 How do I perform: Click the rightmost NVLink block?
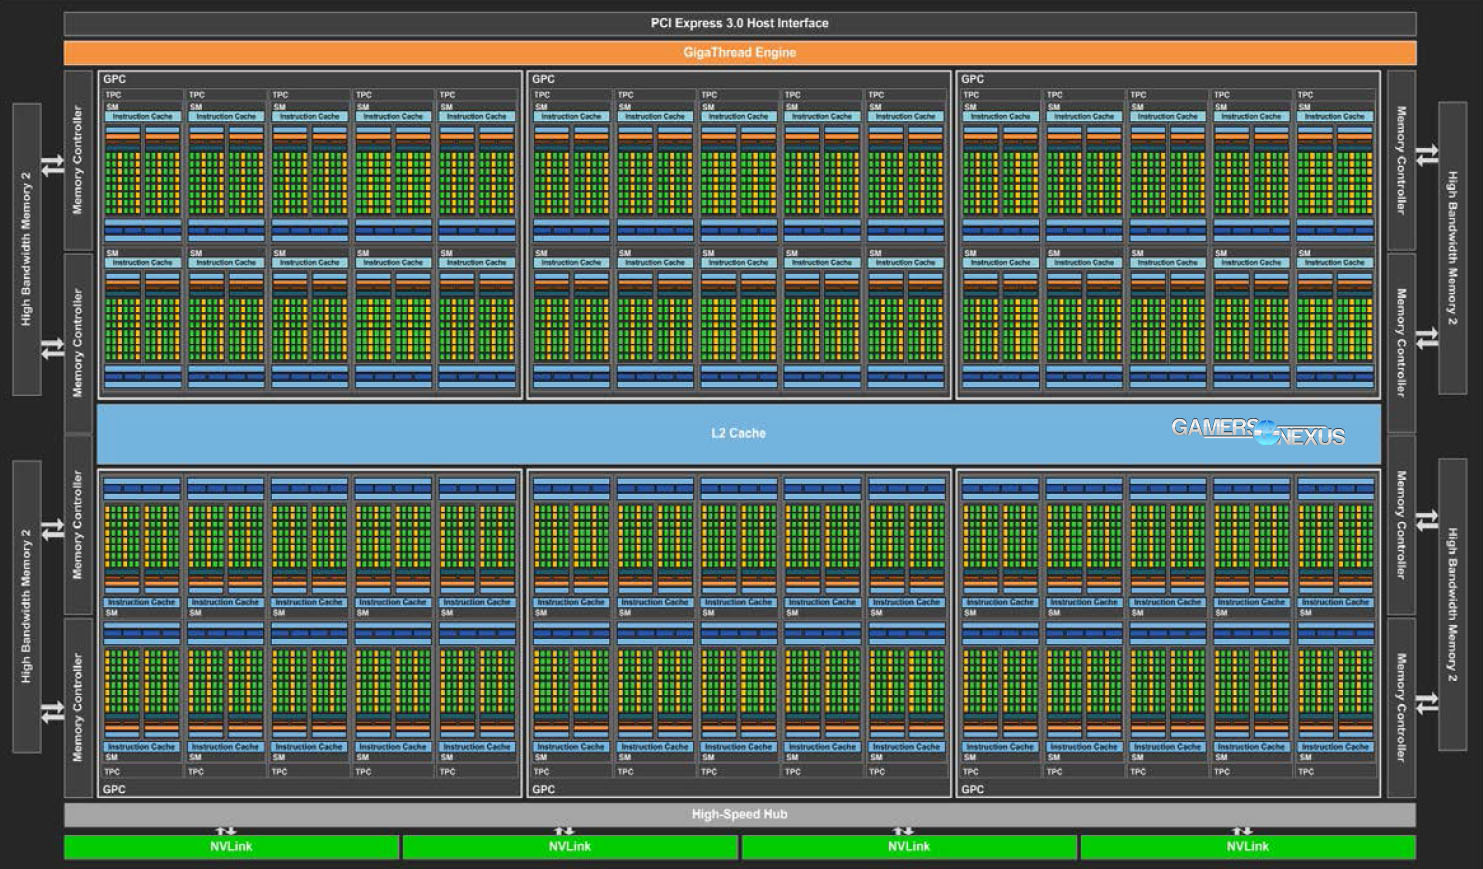coord(1244,846)
